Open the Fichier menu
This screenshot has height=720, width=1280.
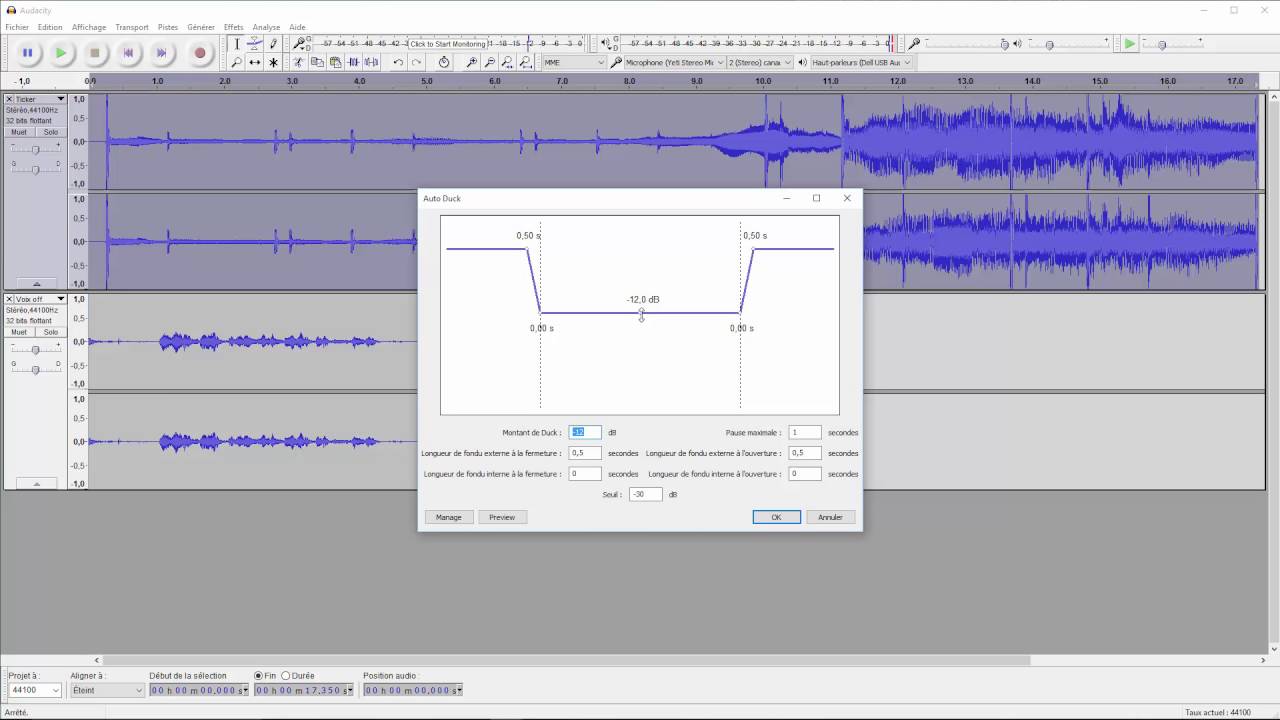[x=17, y=27]
